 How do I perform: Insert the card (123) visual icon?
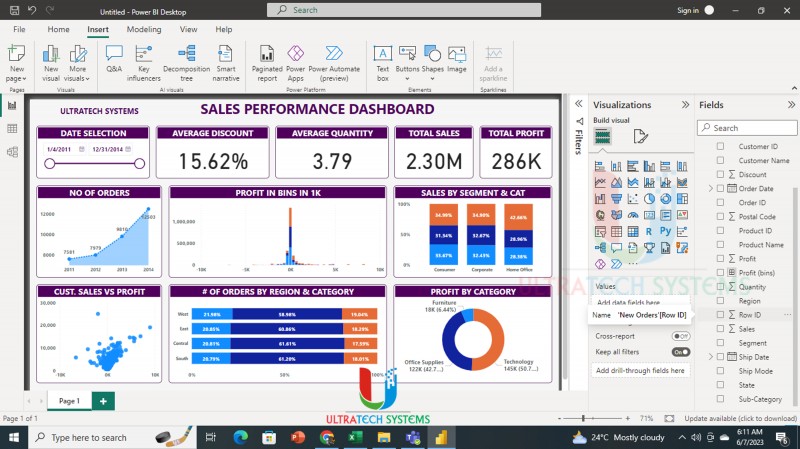(x=649, y=215)
